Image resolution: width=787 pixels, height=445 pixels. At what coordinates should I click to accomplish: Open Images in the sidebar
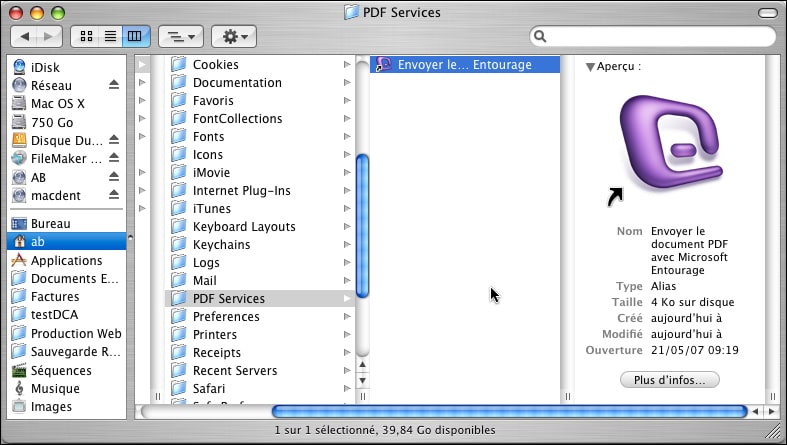click(x=66, y=406)
